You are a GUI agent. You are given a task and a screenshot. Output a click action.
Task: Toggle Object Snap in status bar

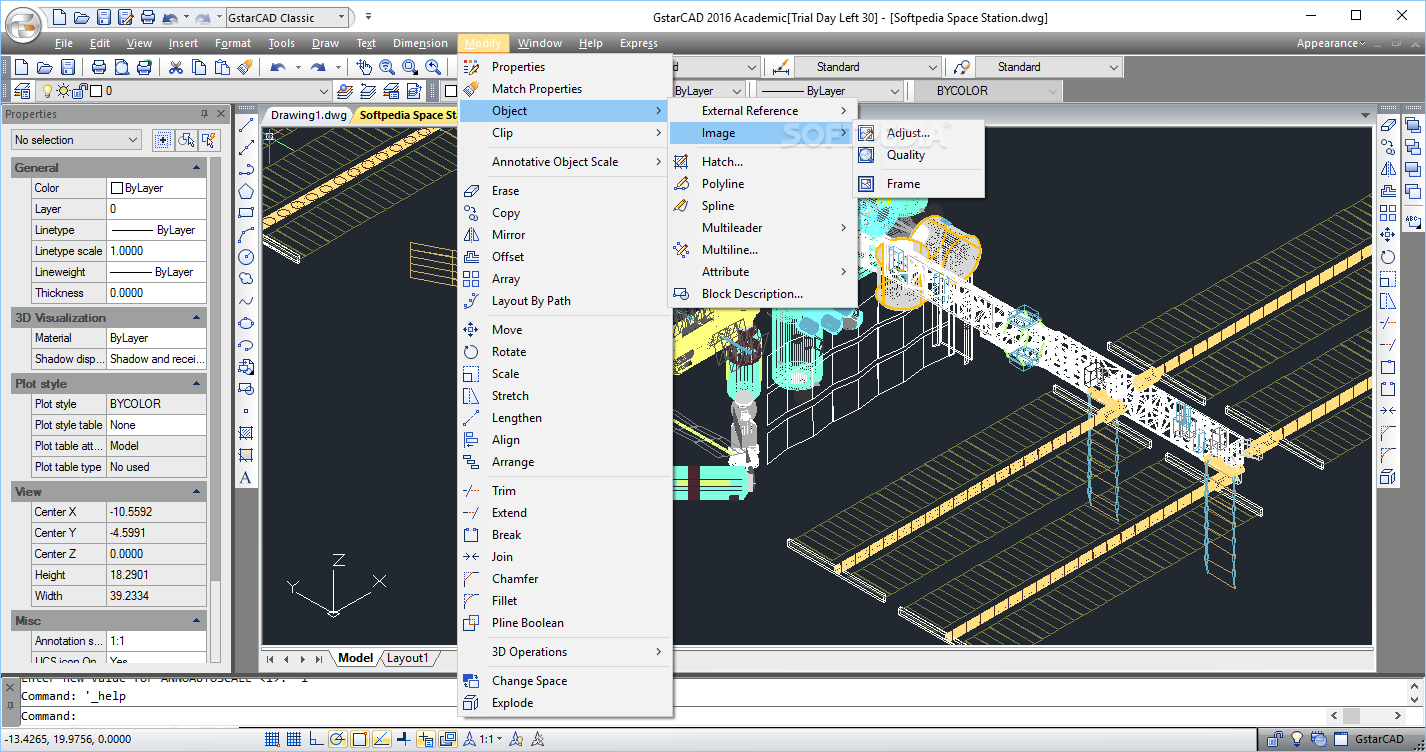(360, 740)
